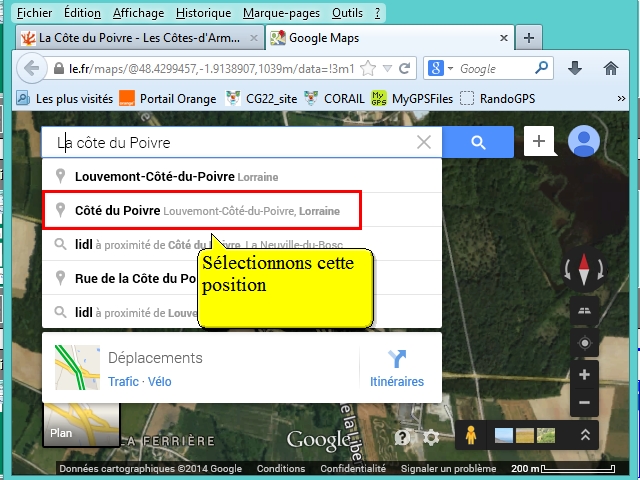Toggle the tilt view button

point(584,311)
